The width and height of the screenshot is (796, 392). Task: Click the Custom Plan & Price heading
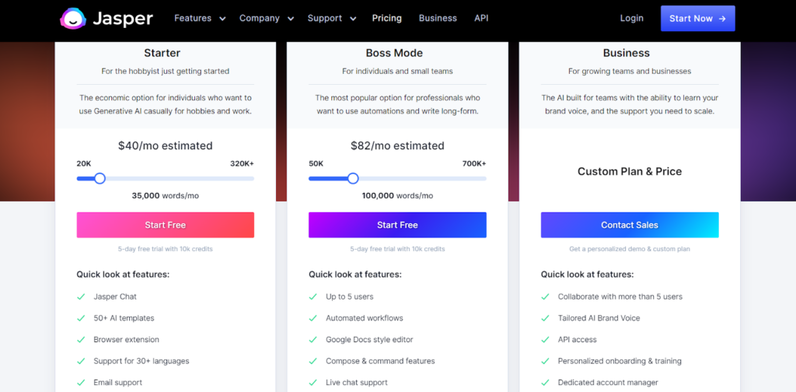point(629,171)
